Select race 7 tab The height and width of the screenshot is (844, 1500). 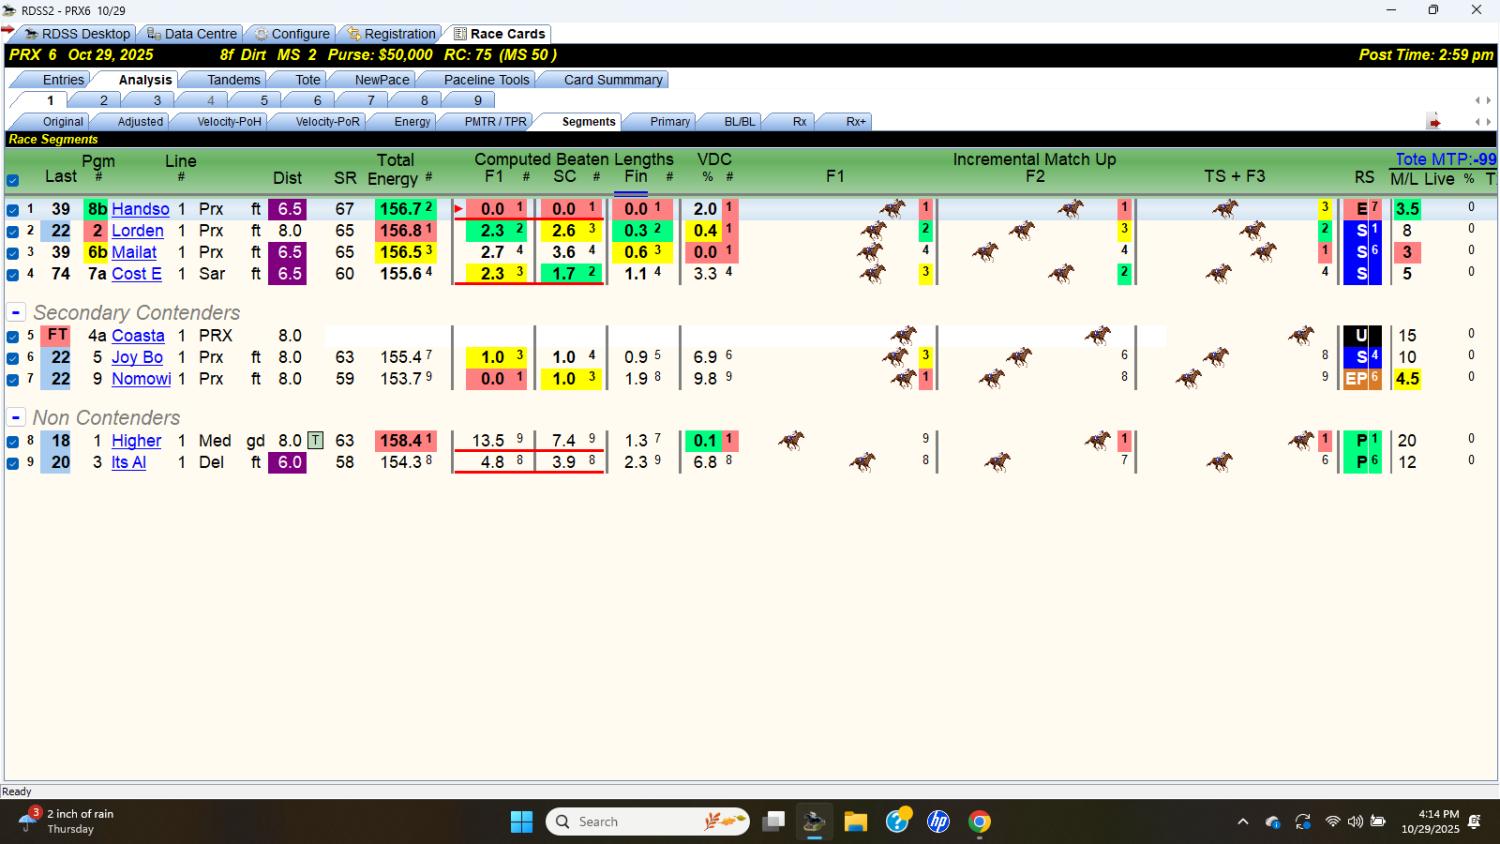click(x=371, y=100)
